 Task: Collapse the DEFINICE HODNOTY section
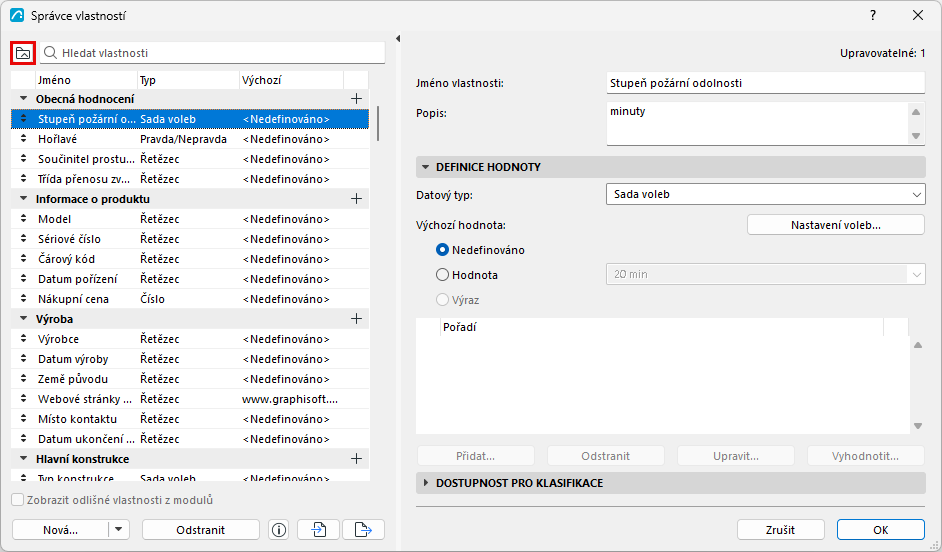(425, 167)
